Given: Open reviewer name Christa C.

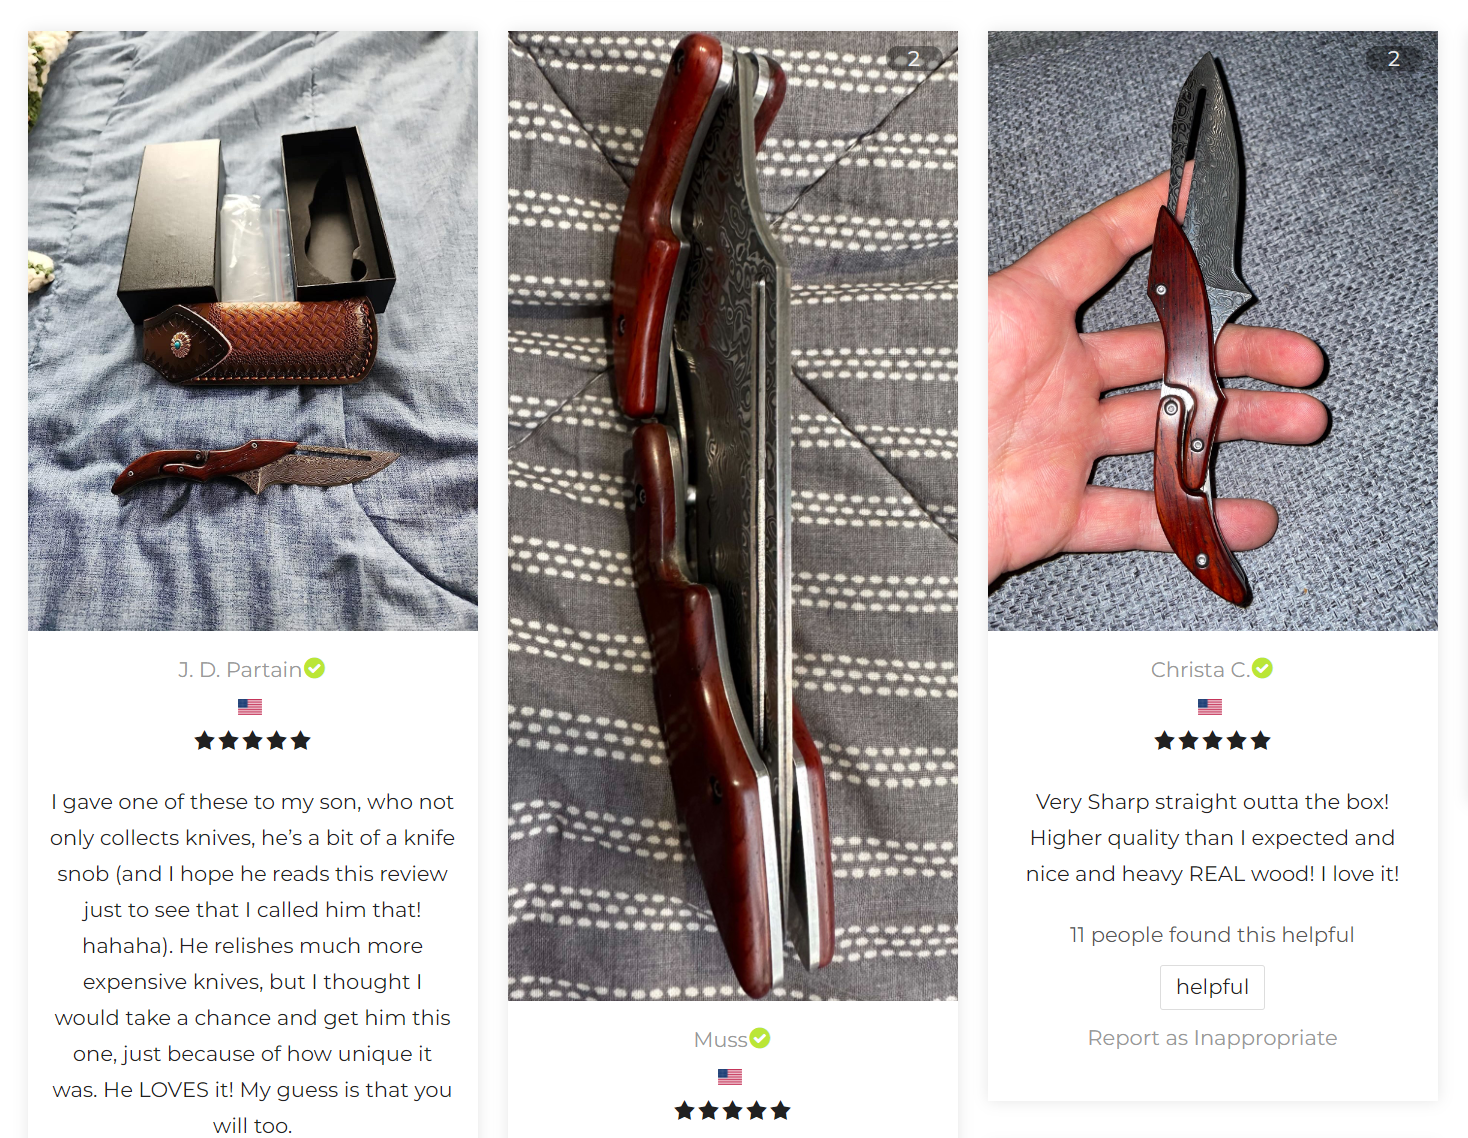Looking at the screenshot, I should click(x=1200, y=670).
